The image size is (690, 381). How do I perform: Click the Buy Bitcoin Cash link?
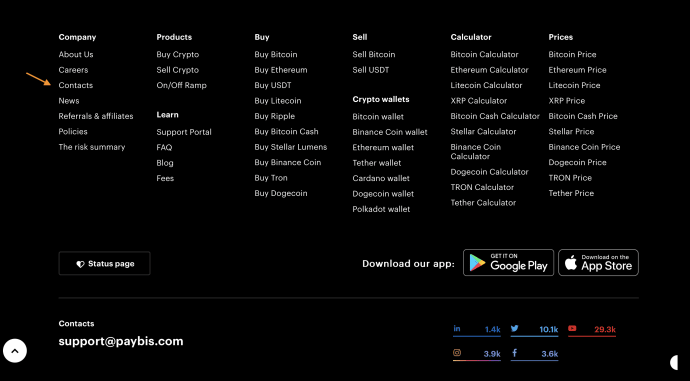tap(286, 132)
